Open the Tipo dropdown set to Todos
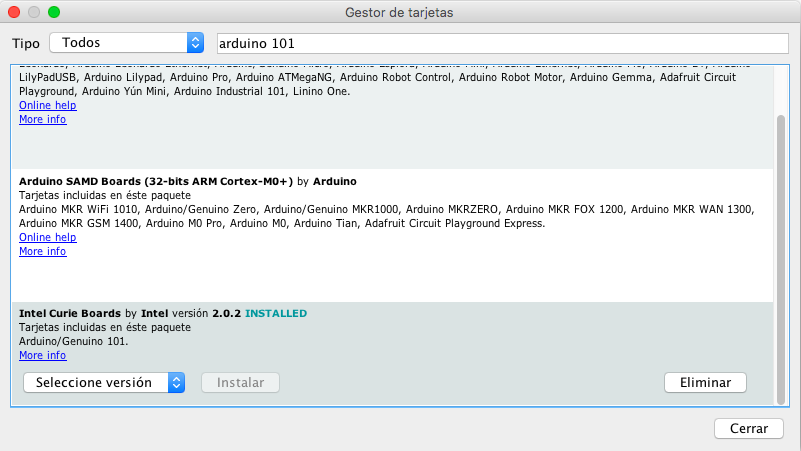This screenshot has height=451, width=801. coord(127,43)
